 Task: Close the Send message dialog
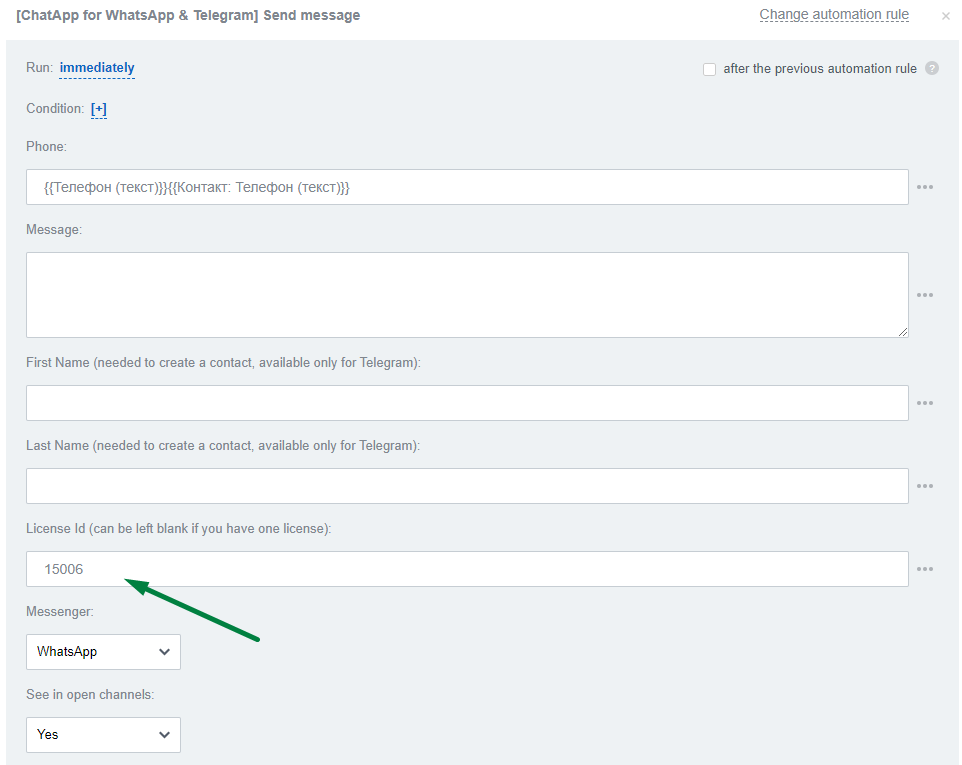point(945,15)
